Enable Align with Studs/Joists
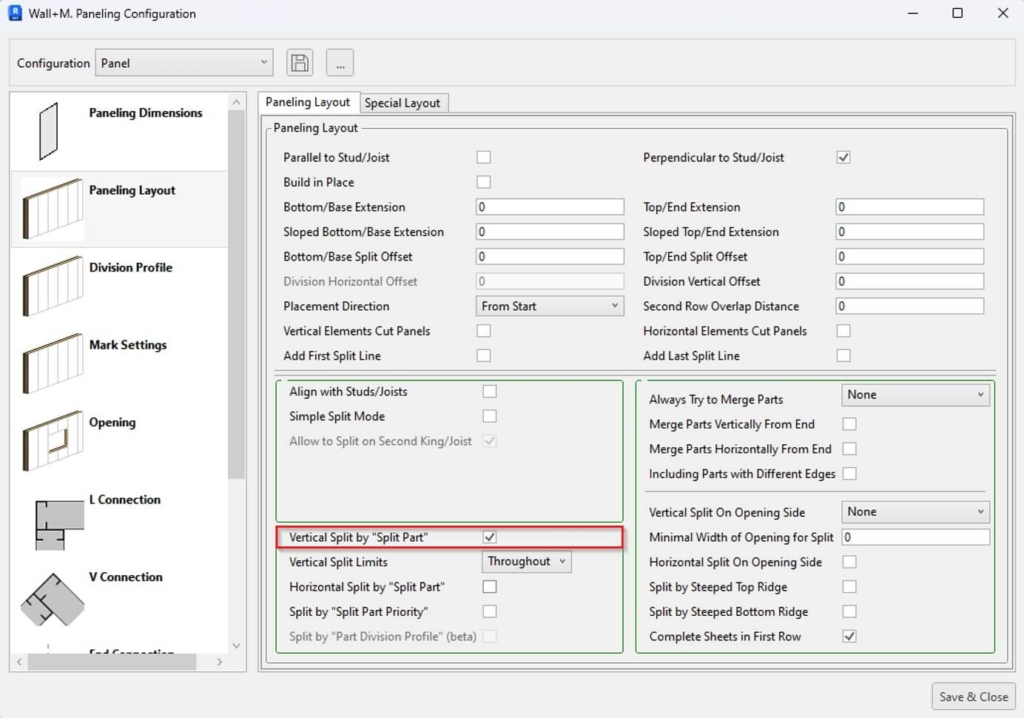 (x=489, y=391)
